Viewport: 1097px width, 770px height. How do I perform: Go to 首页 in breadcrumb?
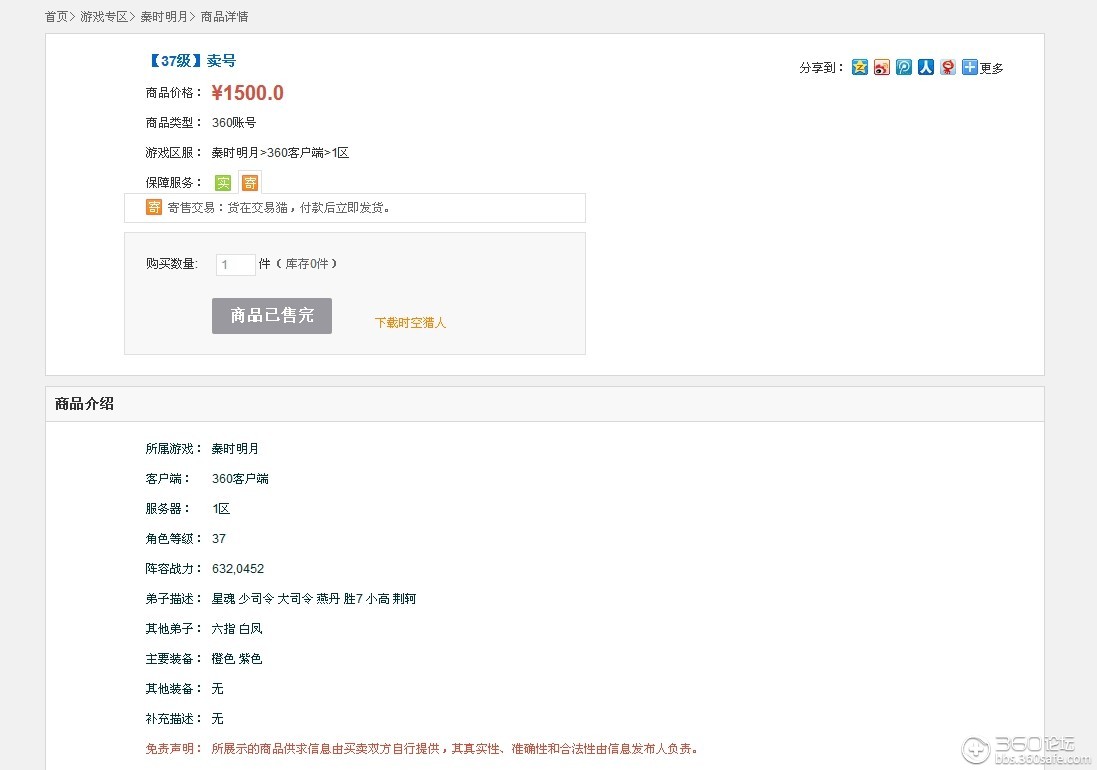tap(57, 17)
